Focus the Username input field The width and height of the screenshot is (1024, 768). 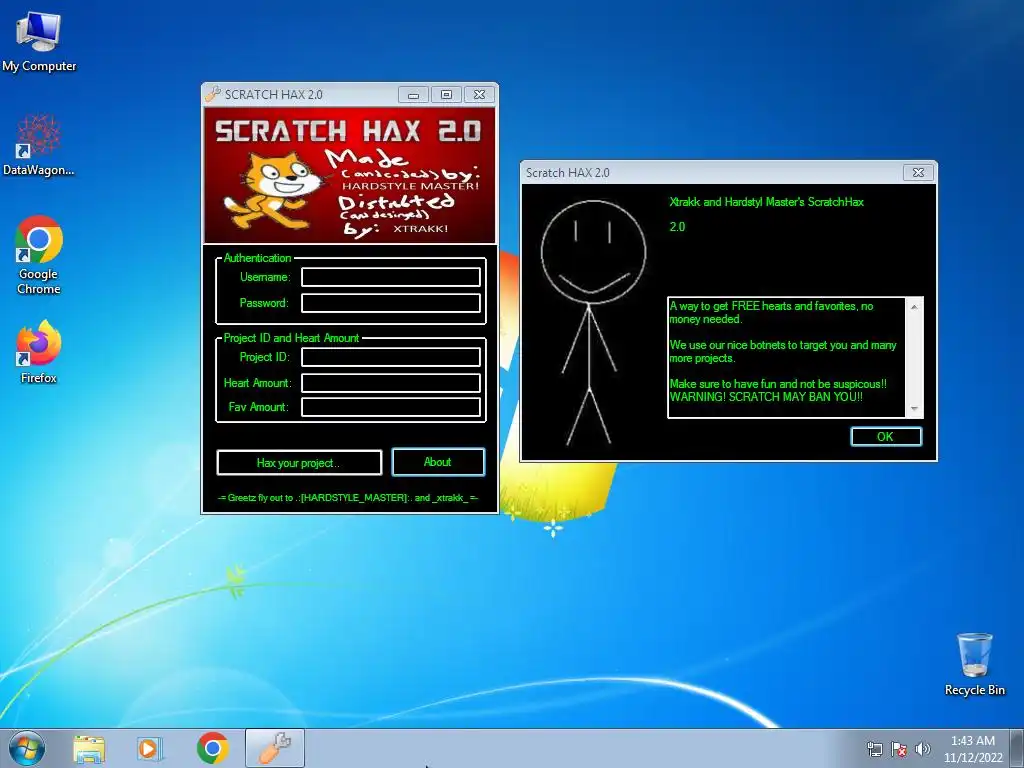(391, 277)
